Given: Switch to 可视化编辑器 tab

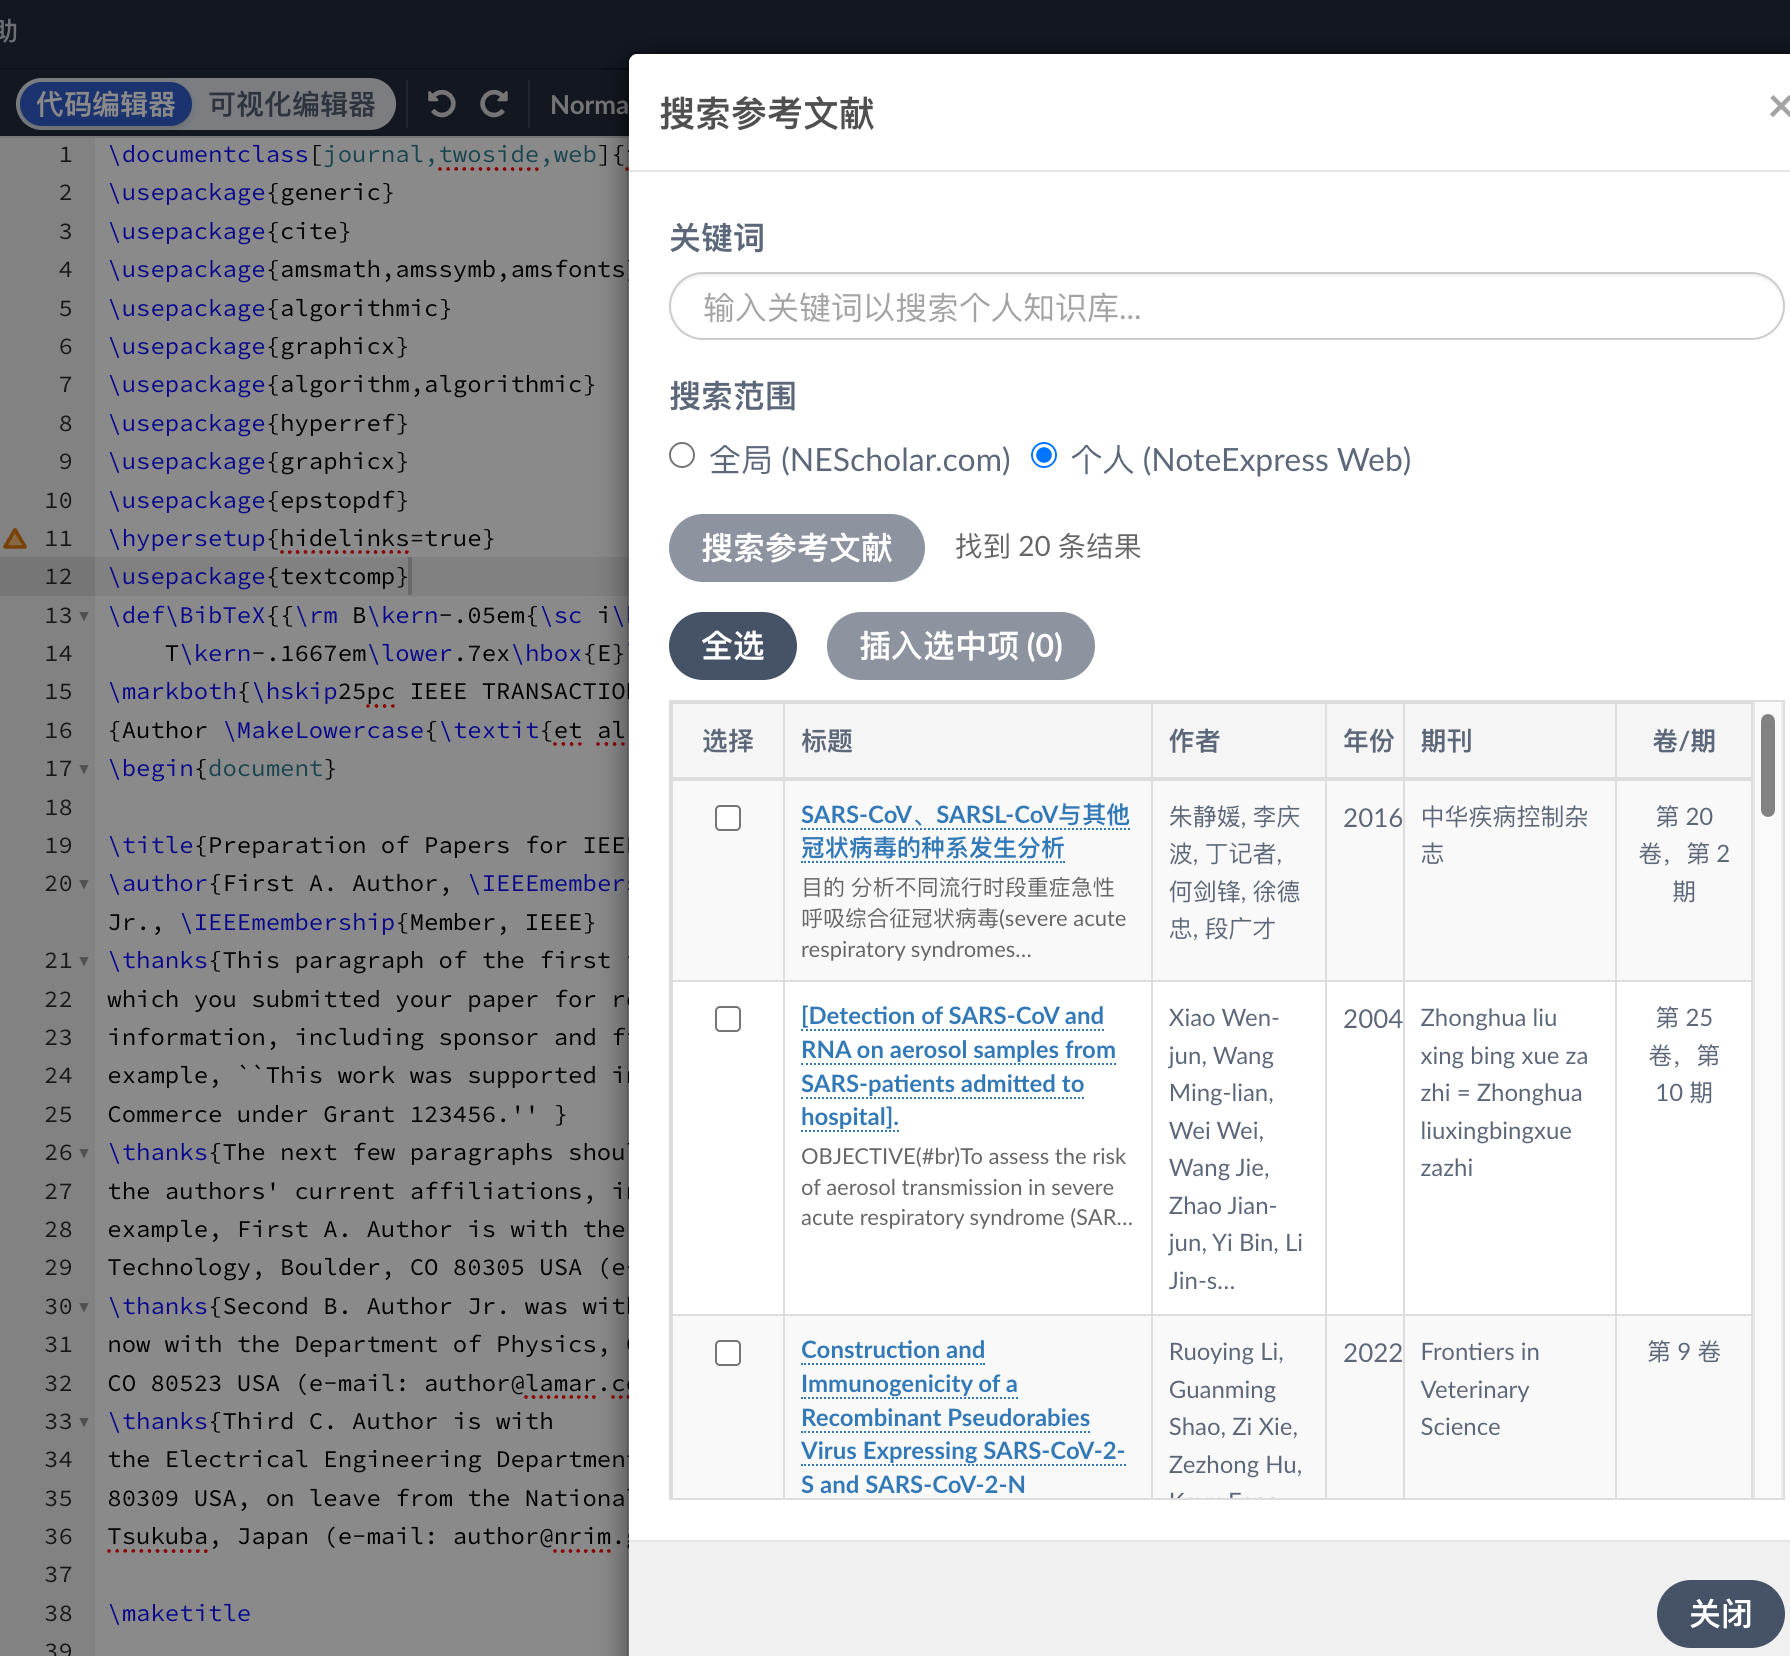Looking at the screenshot, I should [x=292, y=104].
